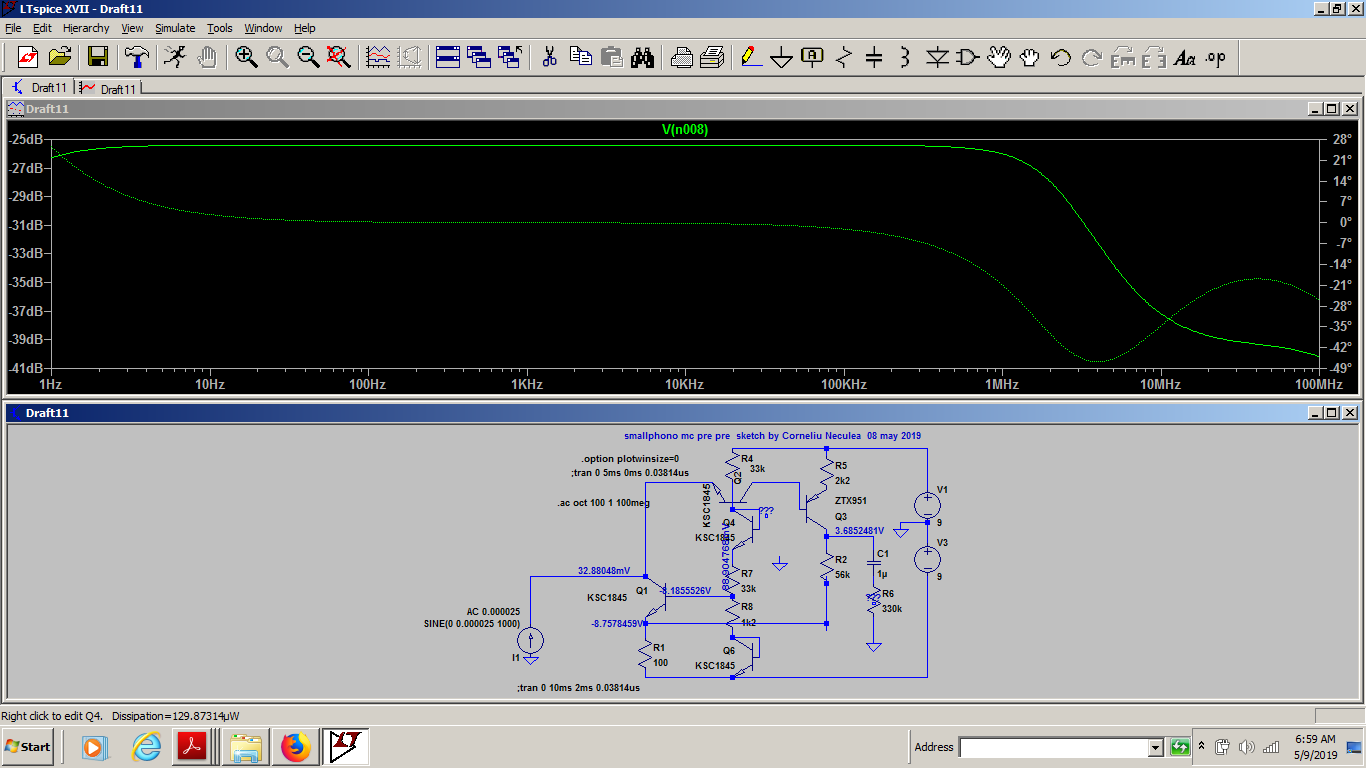Open the Help menu
Image resolution: width=1366 pixels, height=768 pixels.
(305, 28)
